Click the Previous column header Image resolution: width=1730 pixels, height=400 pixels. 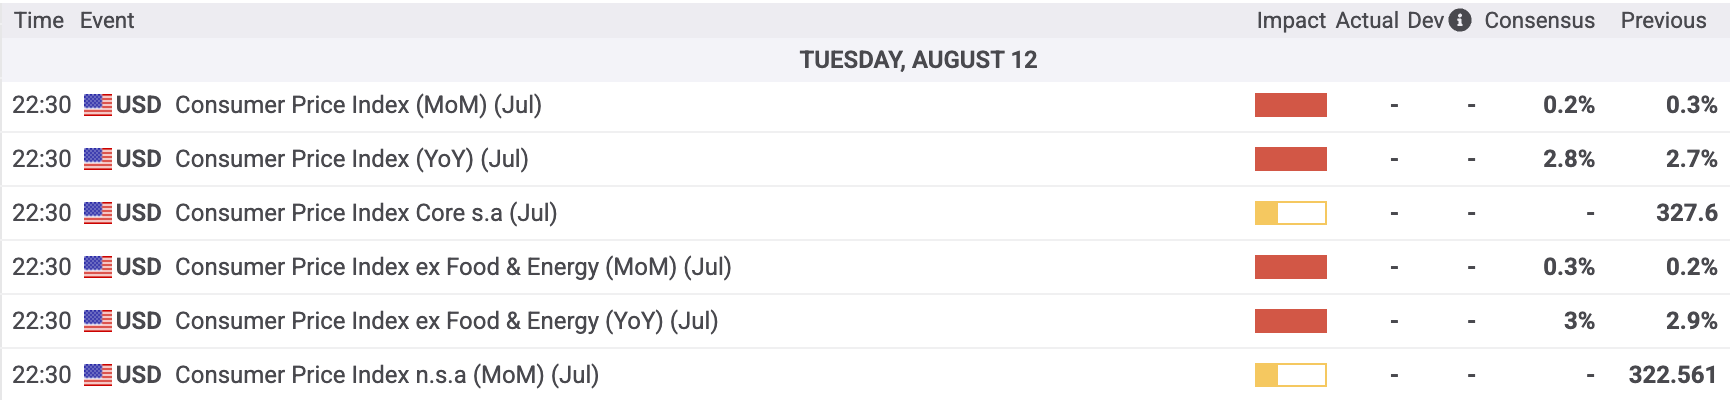1664,20
